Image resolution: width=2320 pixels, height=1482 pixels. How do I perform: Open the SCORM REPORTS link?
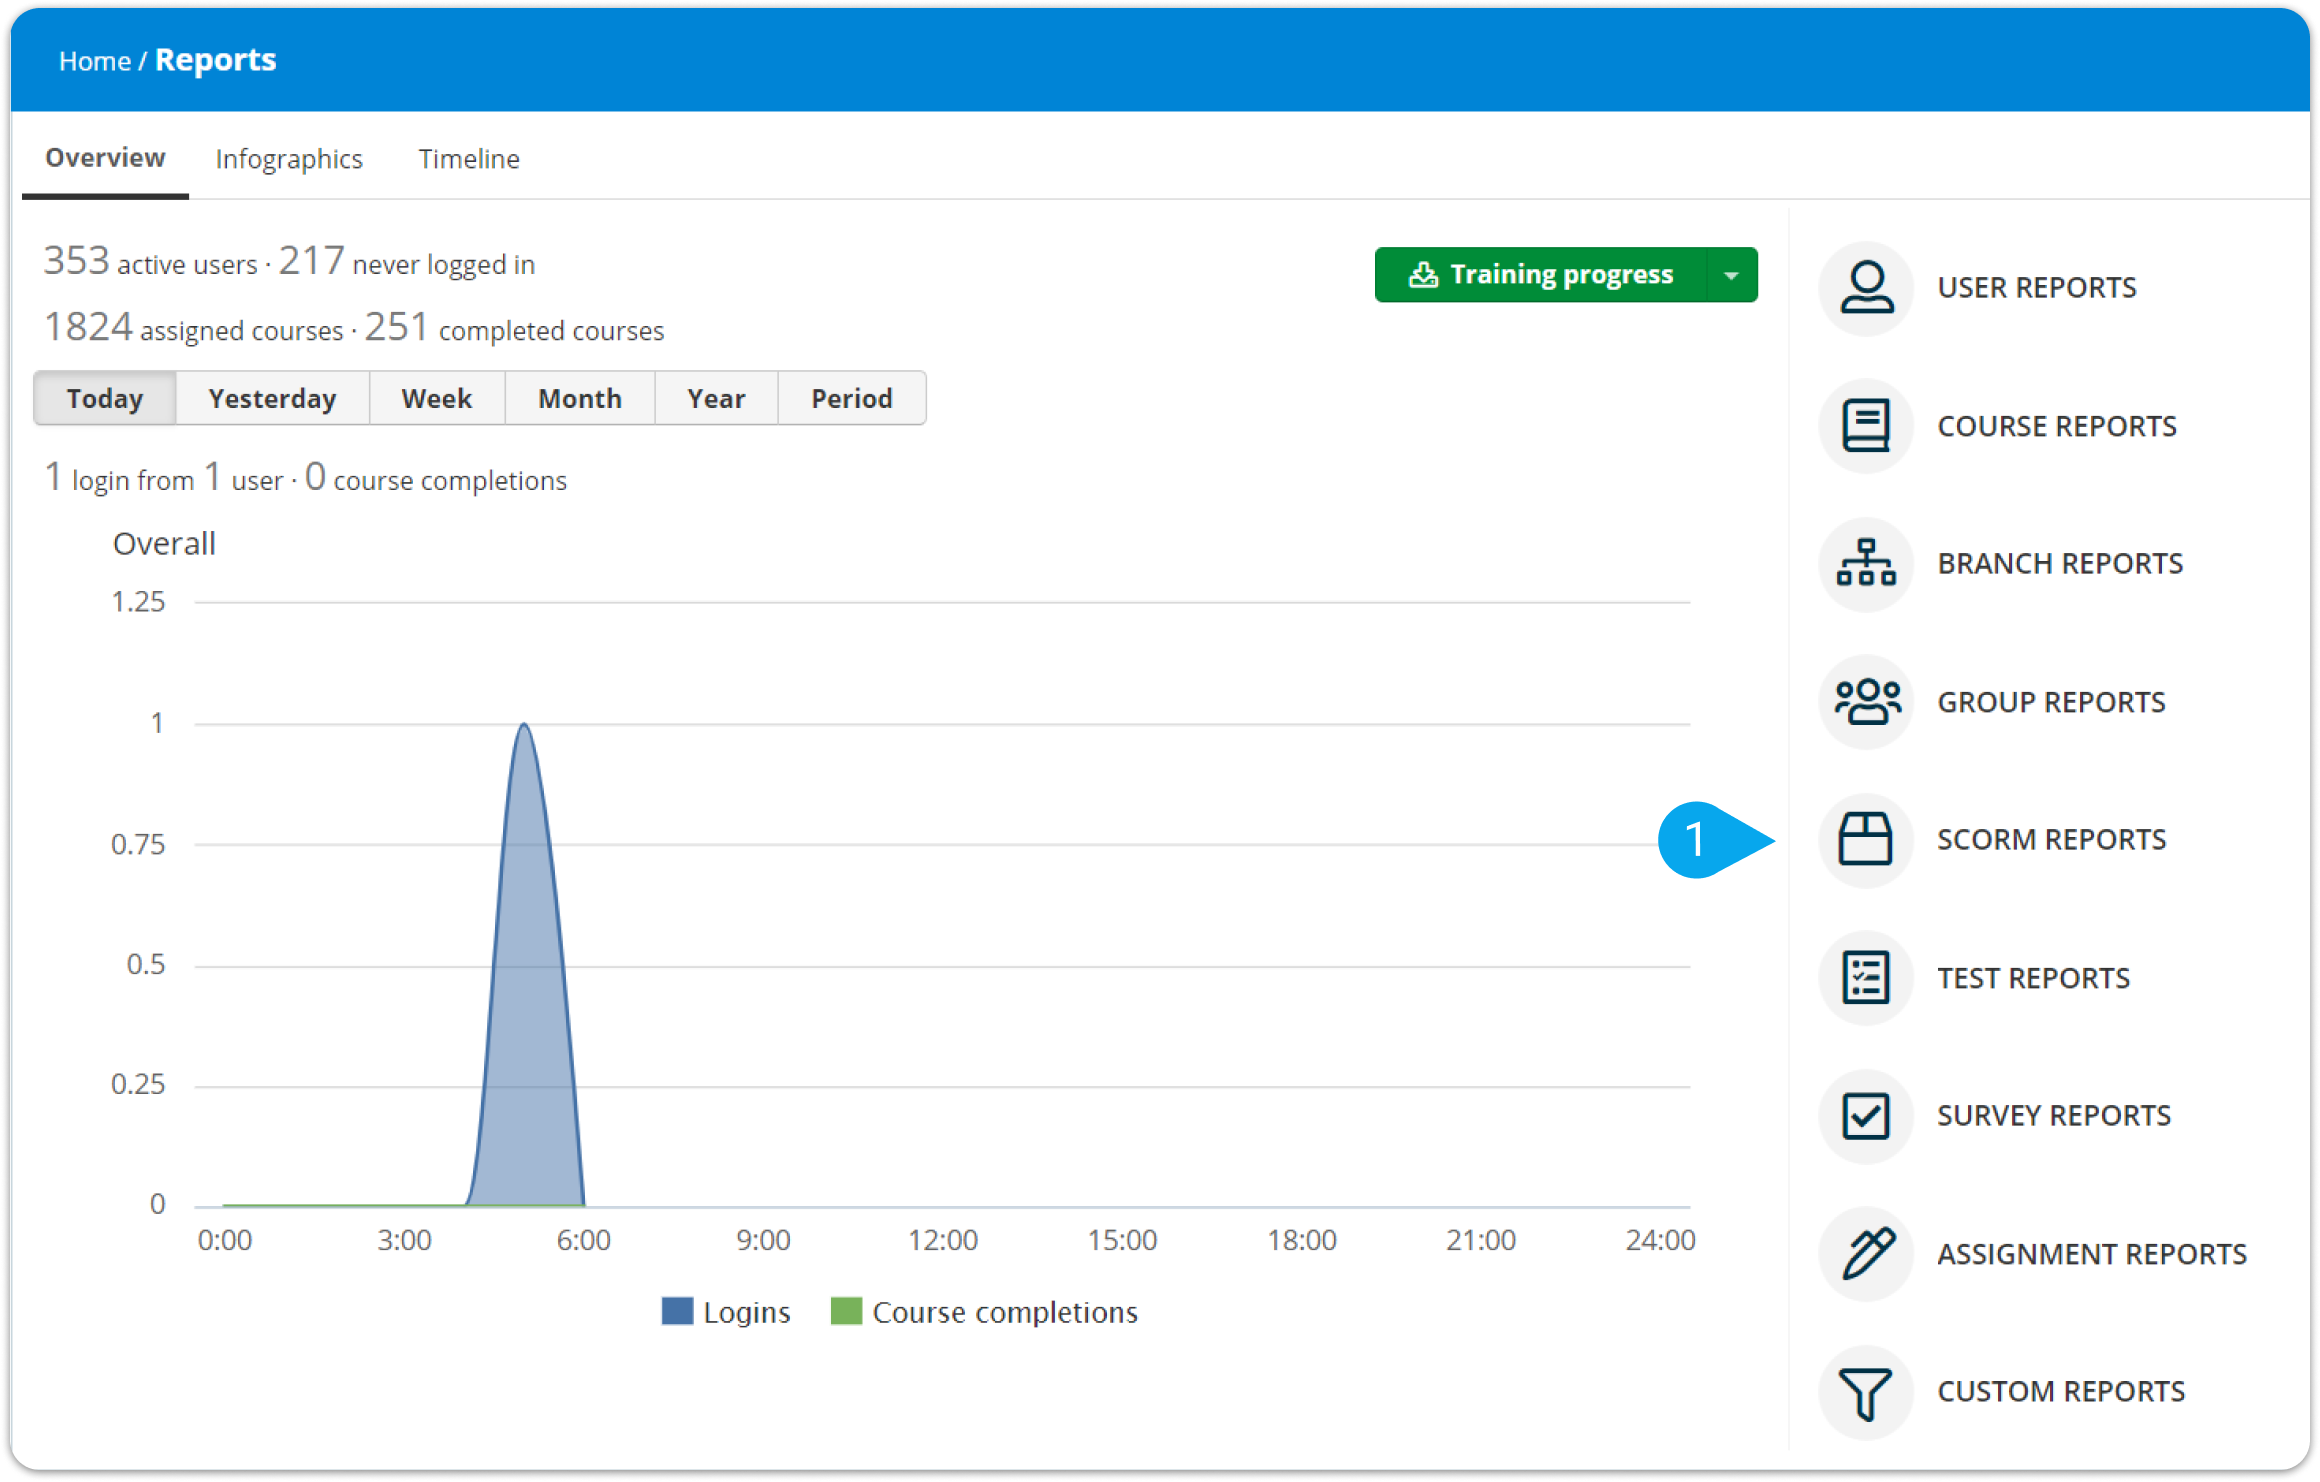[x=2051, y=840]
